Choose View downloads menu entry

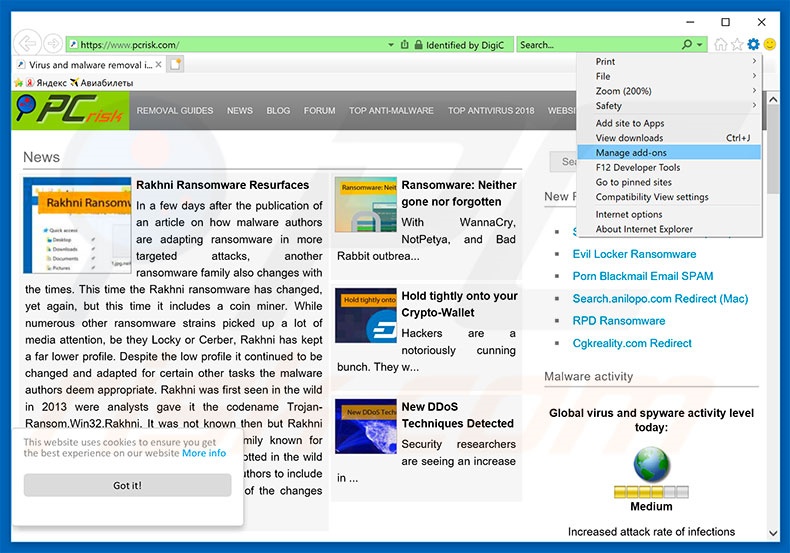tap(670, 138)
